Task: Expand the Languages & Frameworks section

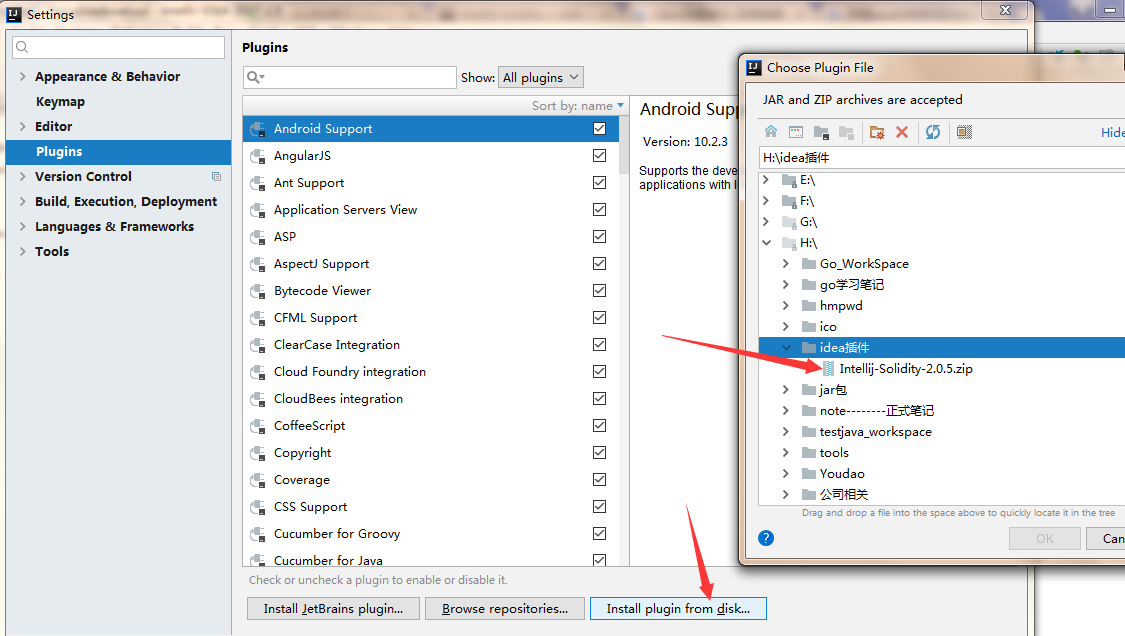Action: [x=22, y=227]
